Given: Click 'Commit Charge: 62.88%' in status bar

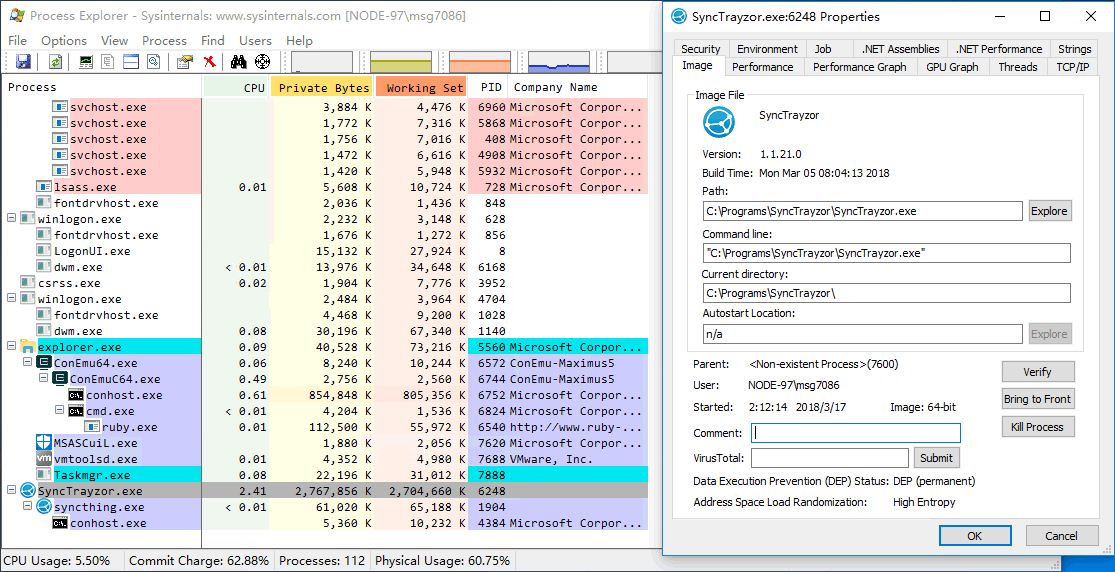Looking at the screenshot, I should tap(199, 561).
